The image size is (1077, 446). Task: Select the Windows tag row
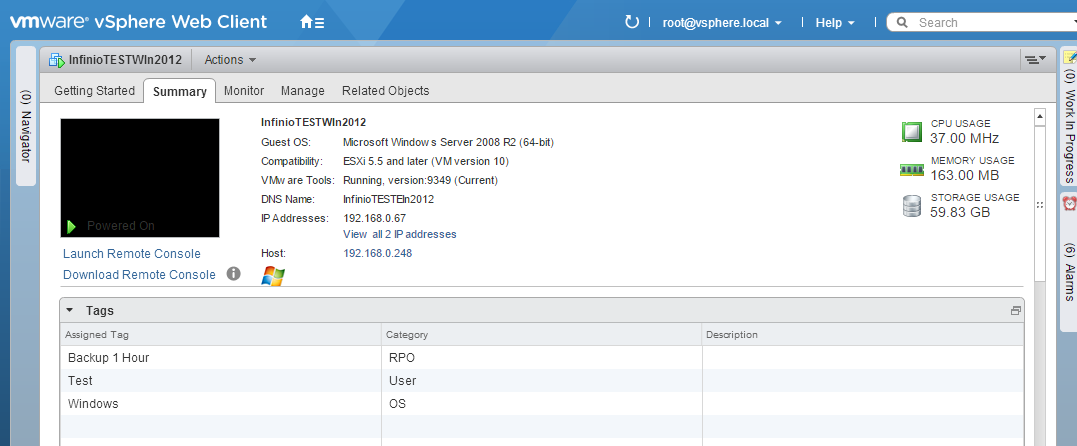coord(542,403)
